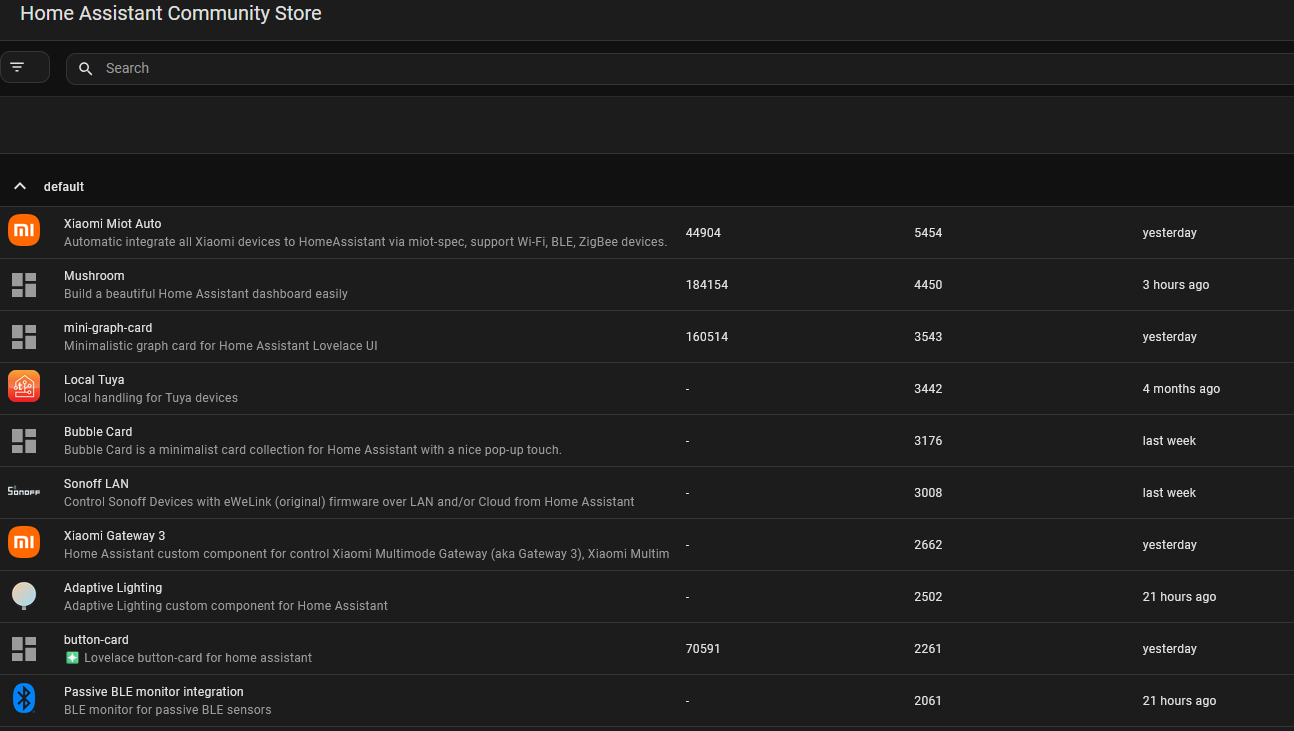Click the Local Tuya house icon
Screen dimensions: 1294x731
24,386
